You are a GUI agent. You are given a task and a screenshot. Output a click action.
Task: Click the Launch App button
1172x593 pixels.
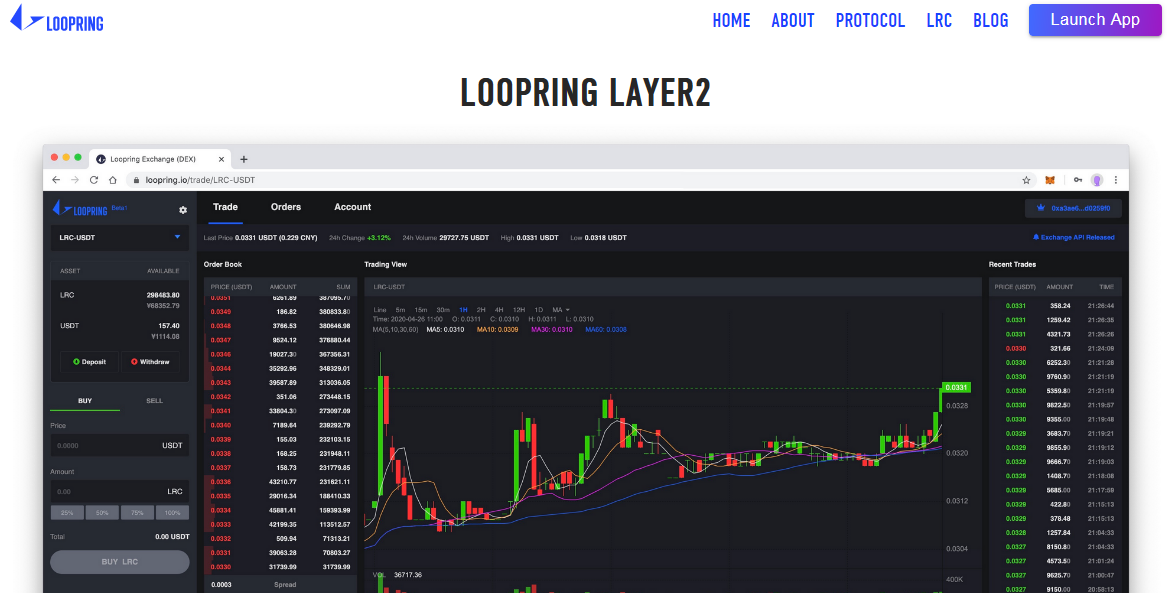[x=1095, y=20]
